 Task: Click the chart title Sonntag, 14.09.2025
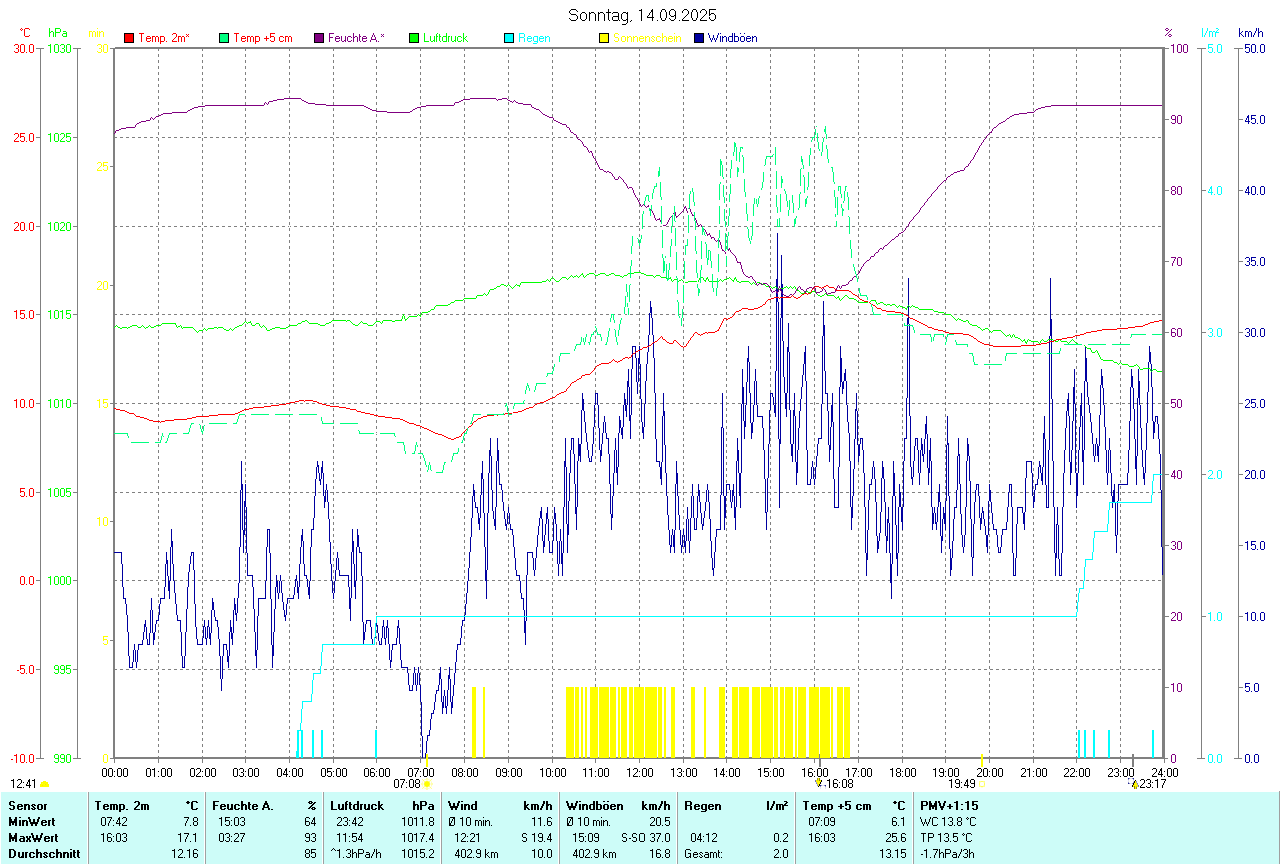[642, 15]
